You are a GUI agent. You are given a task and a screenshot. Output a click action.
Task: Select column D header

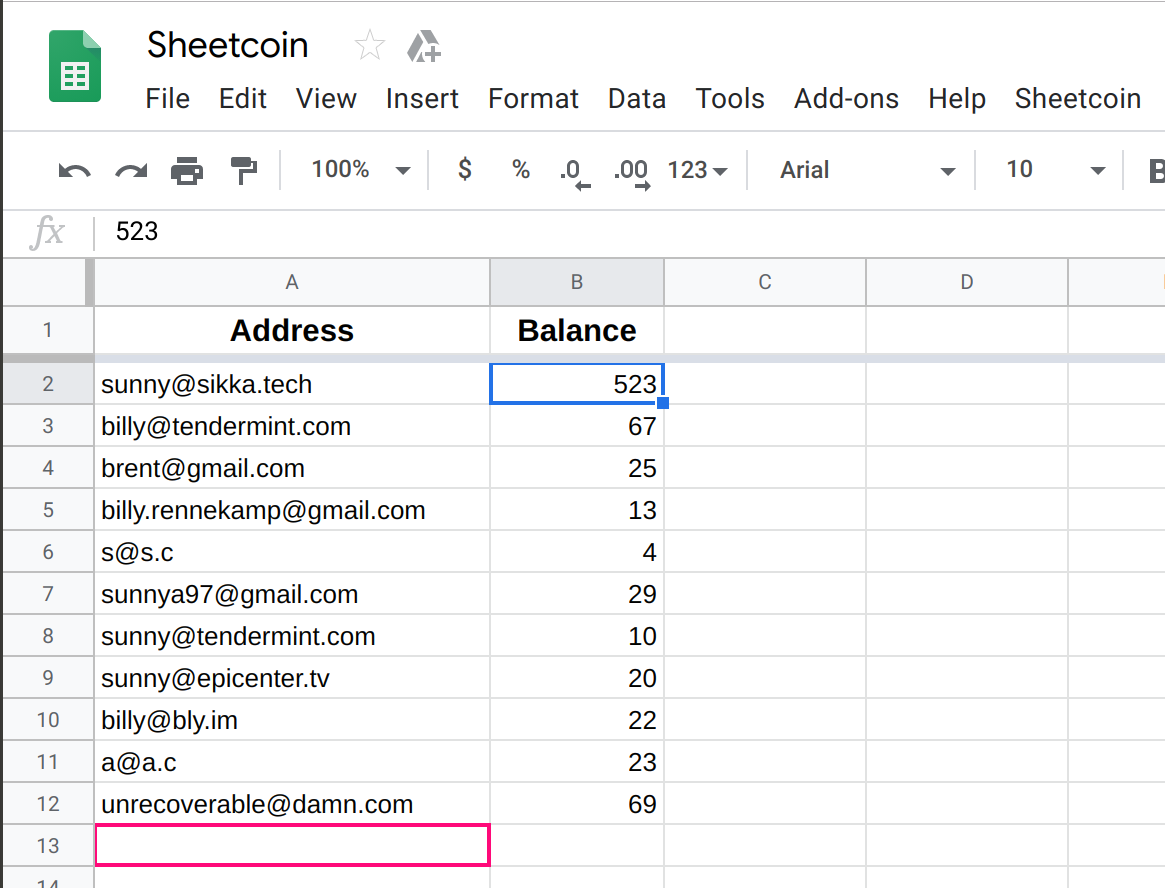[967, 282]
